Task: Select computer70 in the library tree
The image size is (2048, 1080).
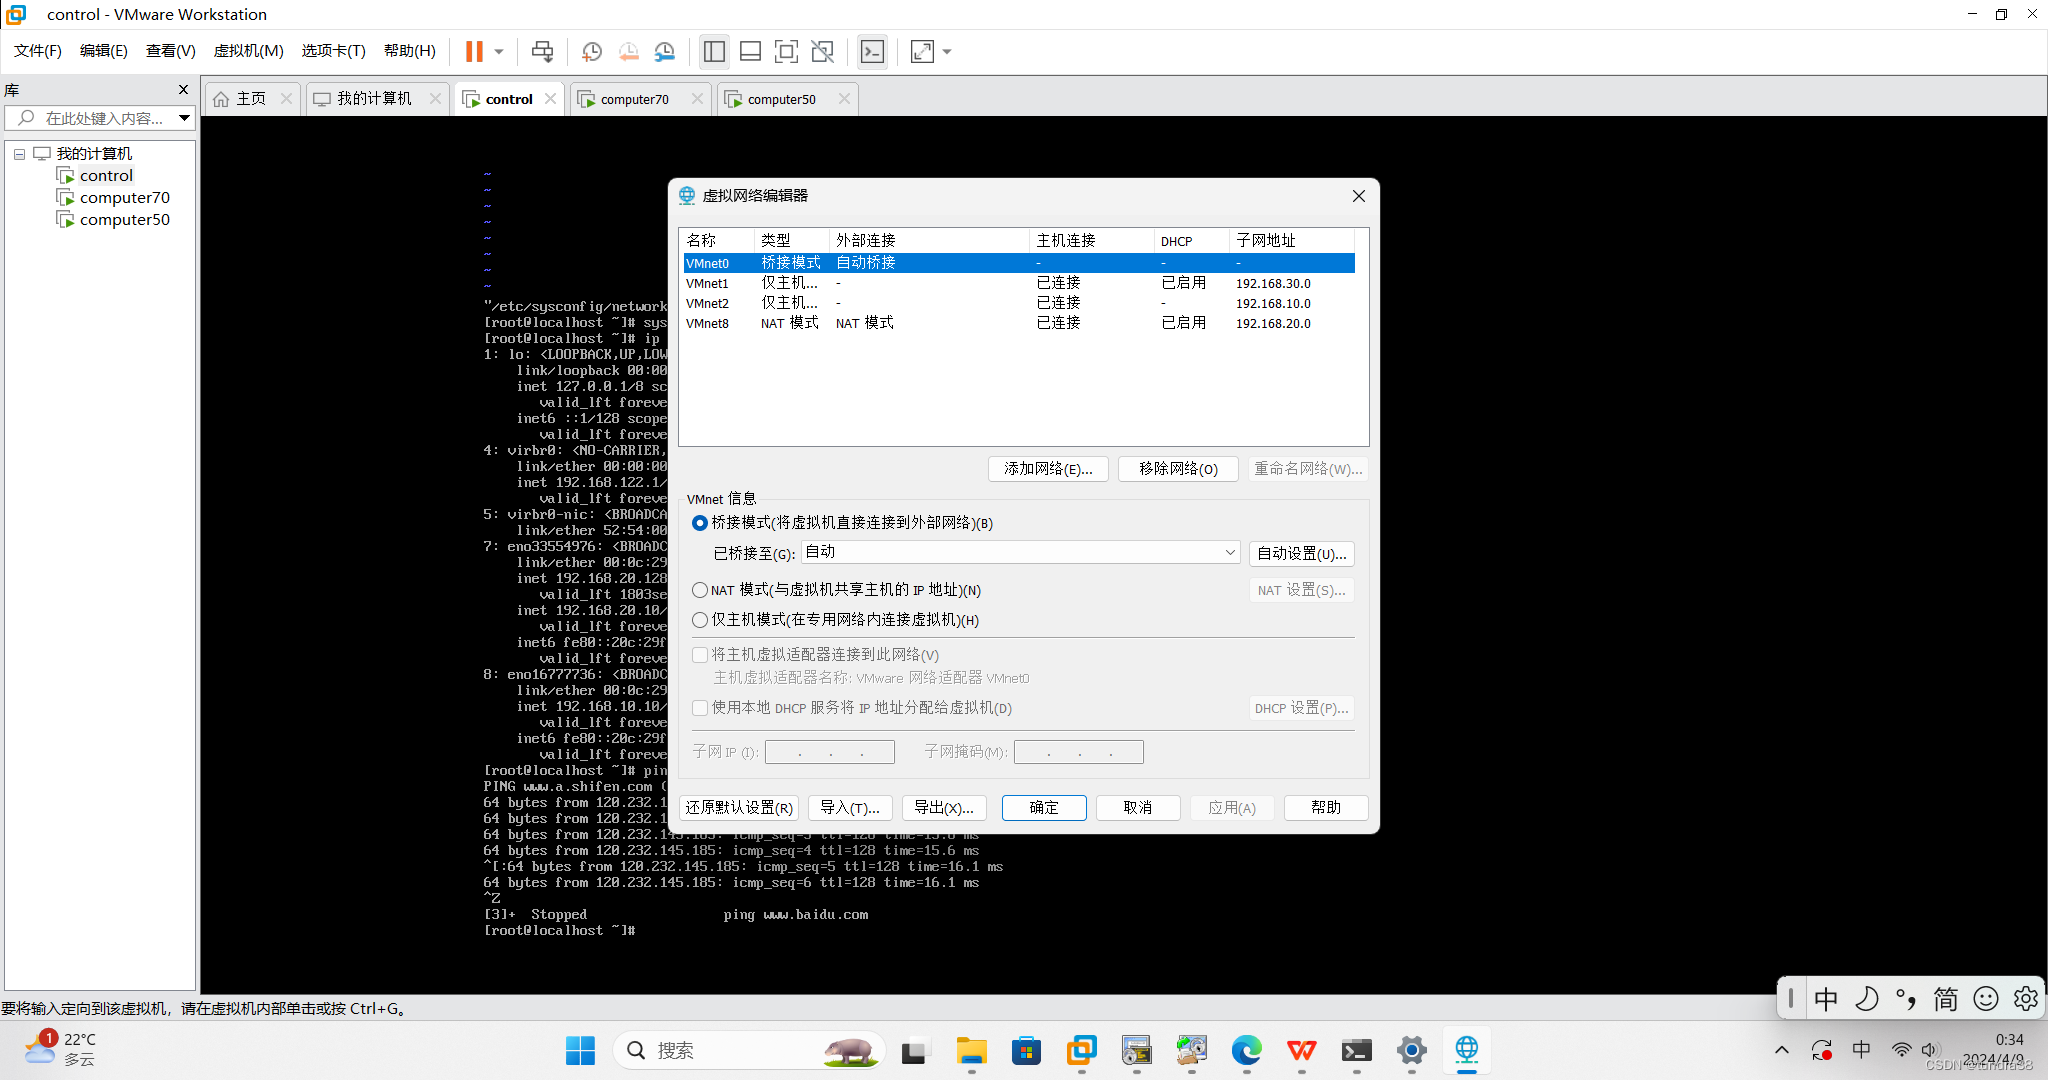Action: pos(124,198)
